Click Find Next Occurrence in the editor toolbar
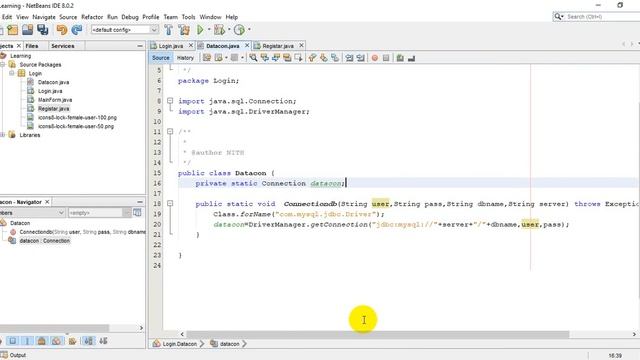640x360 pixels. tap(276, 58)
